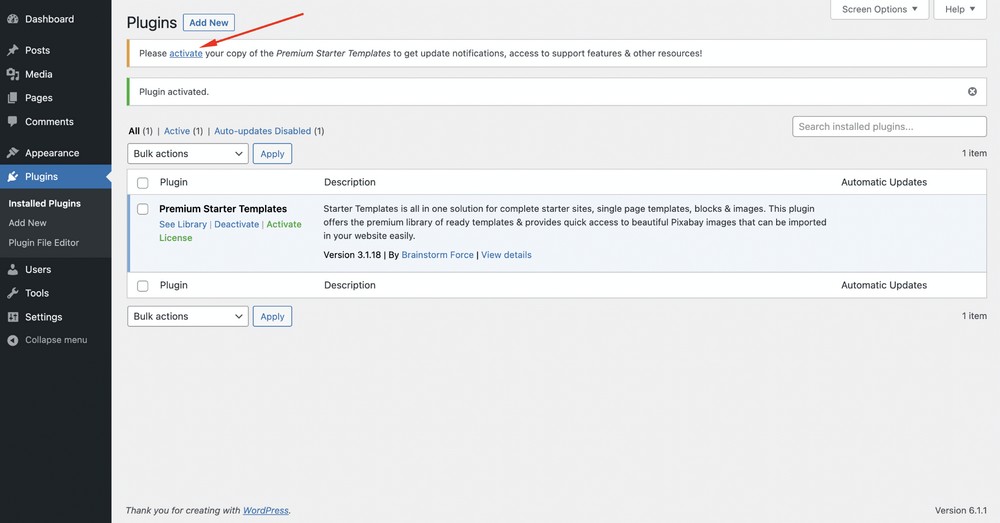Click Activate License link
The image size is (1000, 523).
pos(230,231)
